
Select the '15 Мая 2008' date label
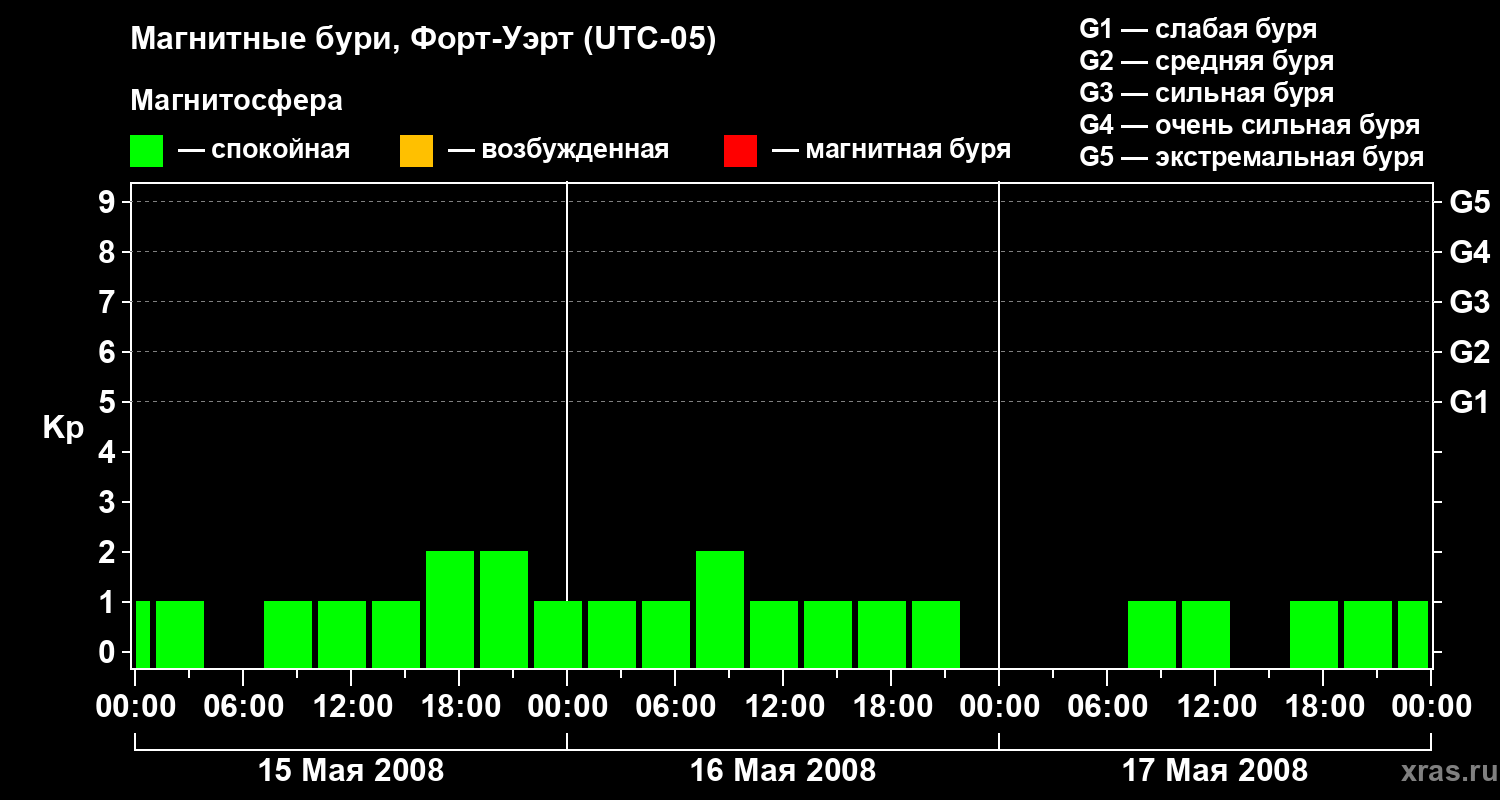point(351,771)
